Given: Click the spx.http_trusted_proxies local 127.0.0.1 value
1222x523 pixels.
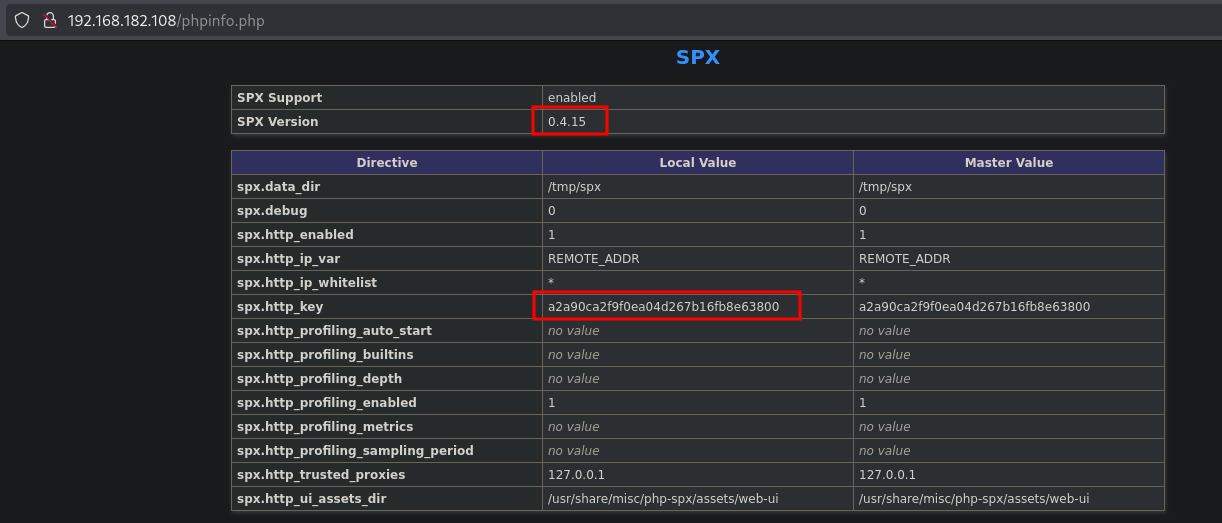Looking at the screenshot, I should [x=576, y=475].
